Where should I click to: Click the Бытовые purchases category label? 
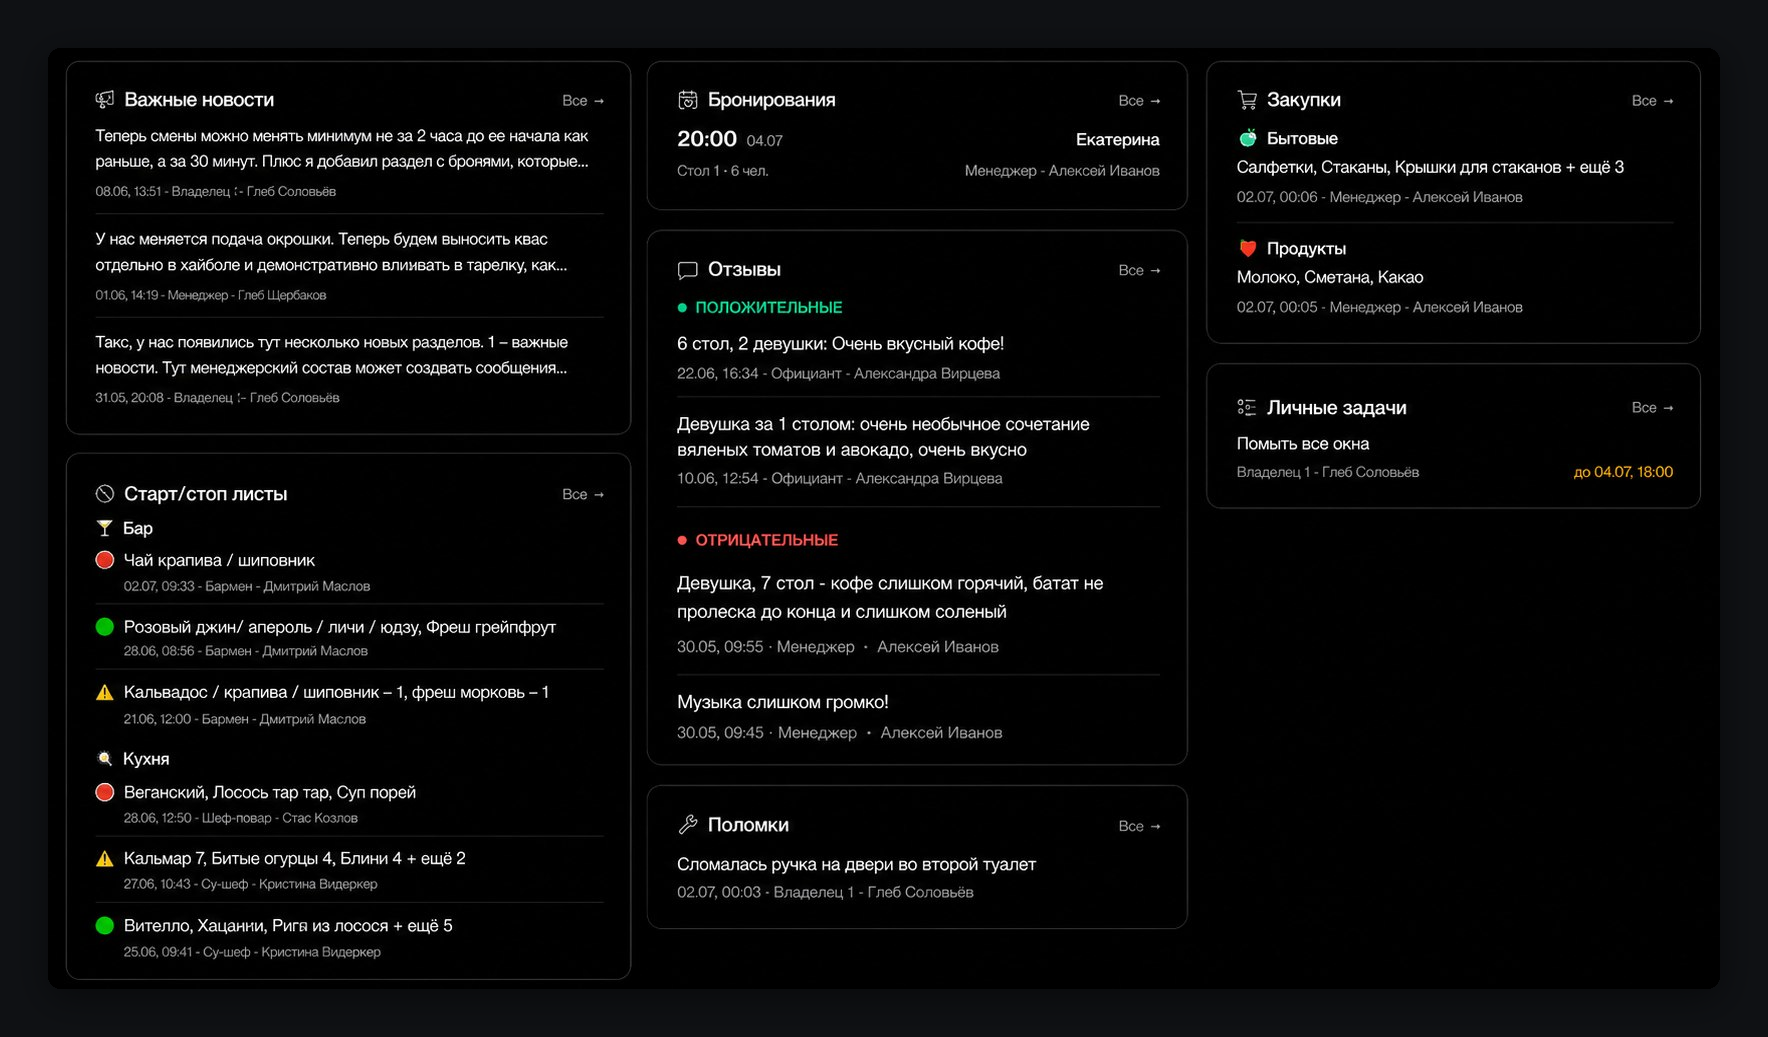tap(1302, 138)
